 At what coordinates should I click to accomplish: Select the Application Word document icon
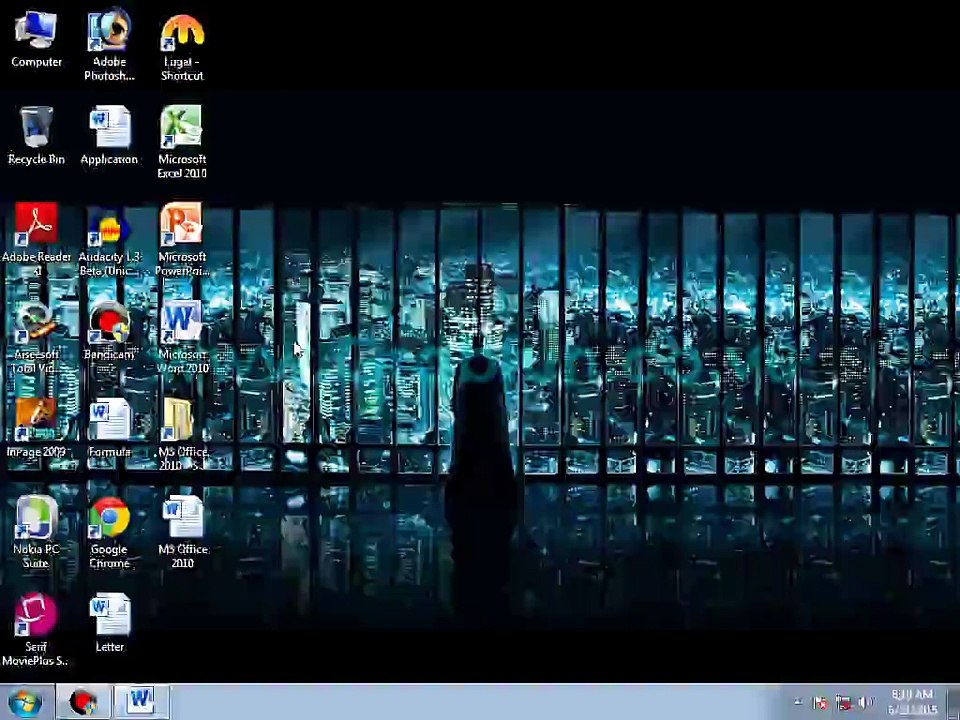click(x=109, y=136)
